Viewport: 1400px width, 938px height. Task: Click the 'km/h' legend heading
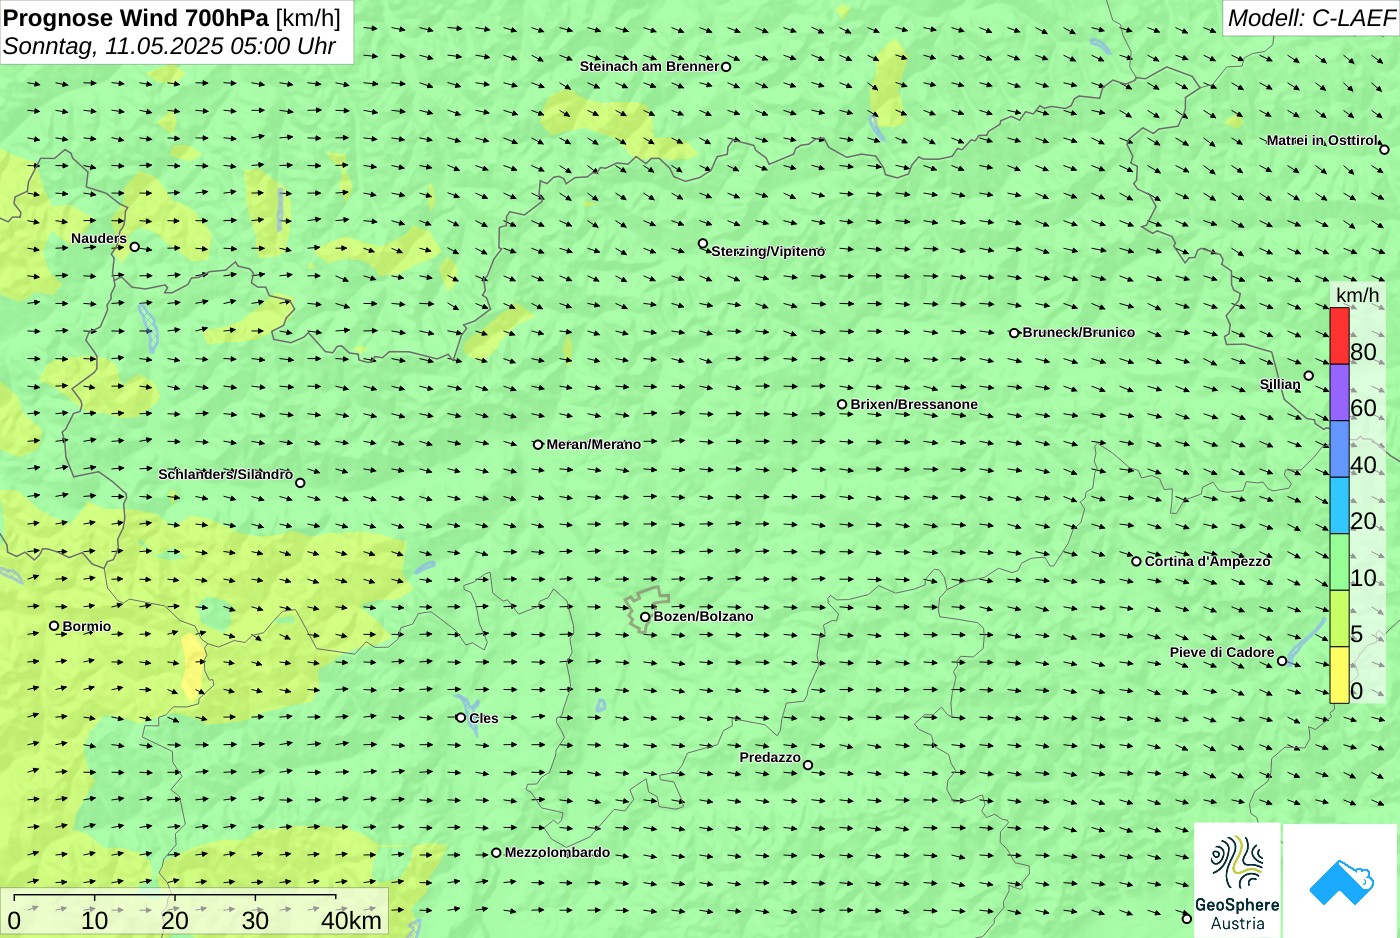(1357, 295)
